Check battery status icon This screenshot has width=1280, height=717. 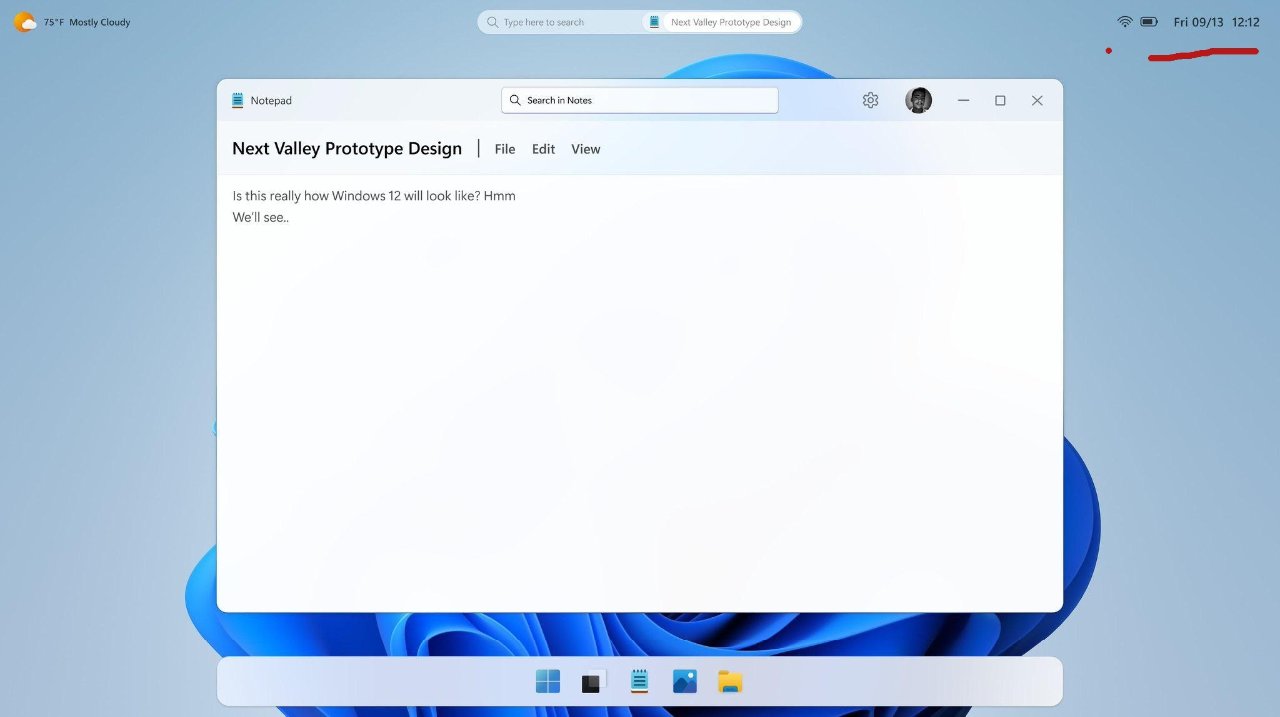[x=1150, y=22]
